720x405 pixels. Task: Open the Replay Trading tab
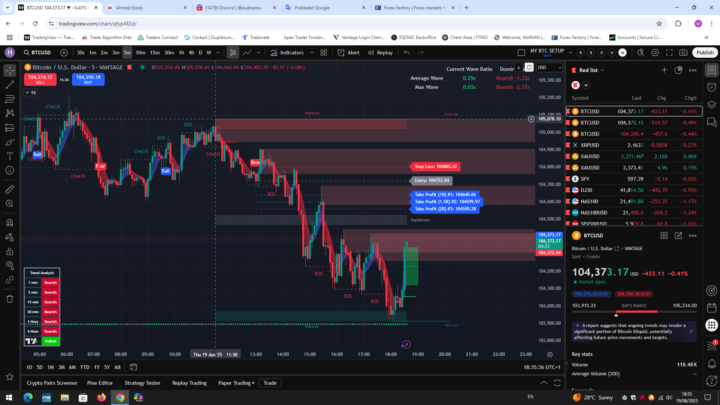[189, 383]
